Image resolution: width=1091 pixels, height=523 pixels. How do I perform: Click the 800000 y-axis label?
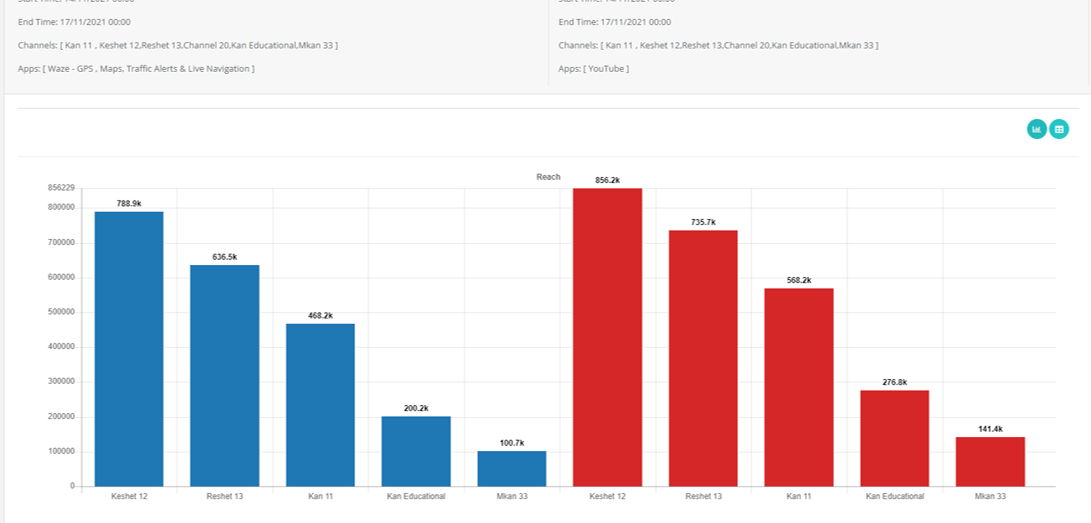coord(61,207)
